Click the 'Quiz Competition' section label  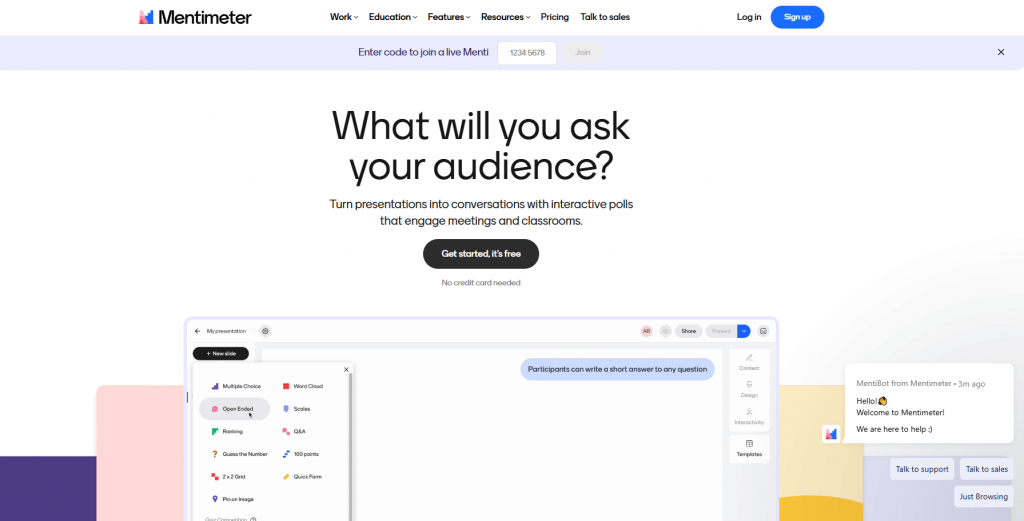point(226,520)
